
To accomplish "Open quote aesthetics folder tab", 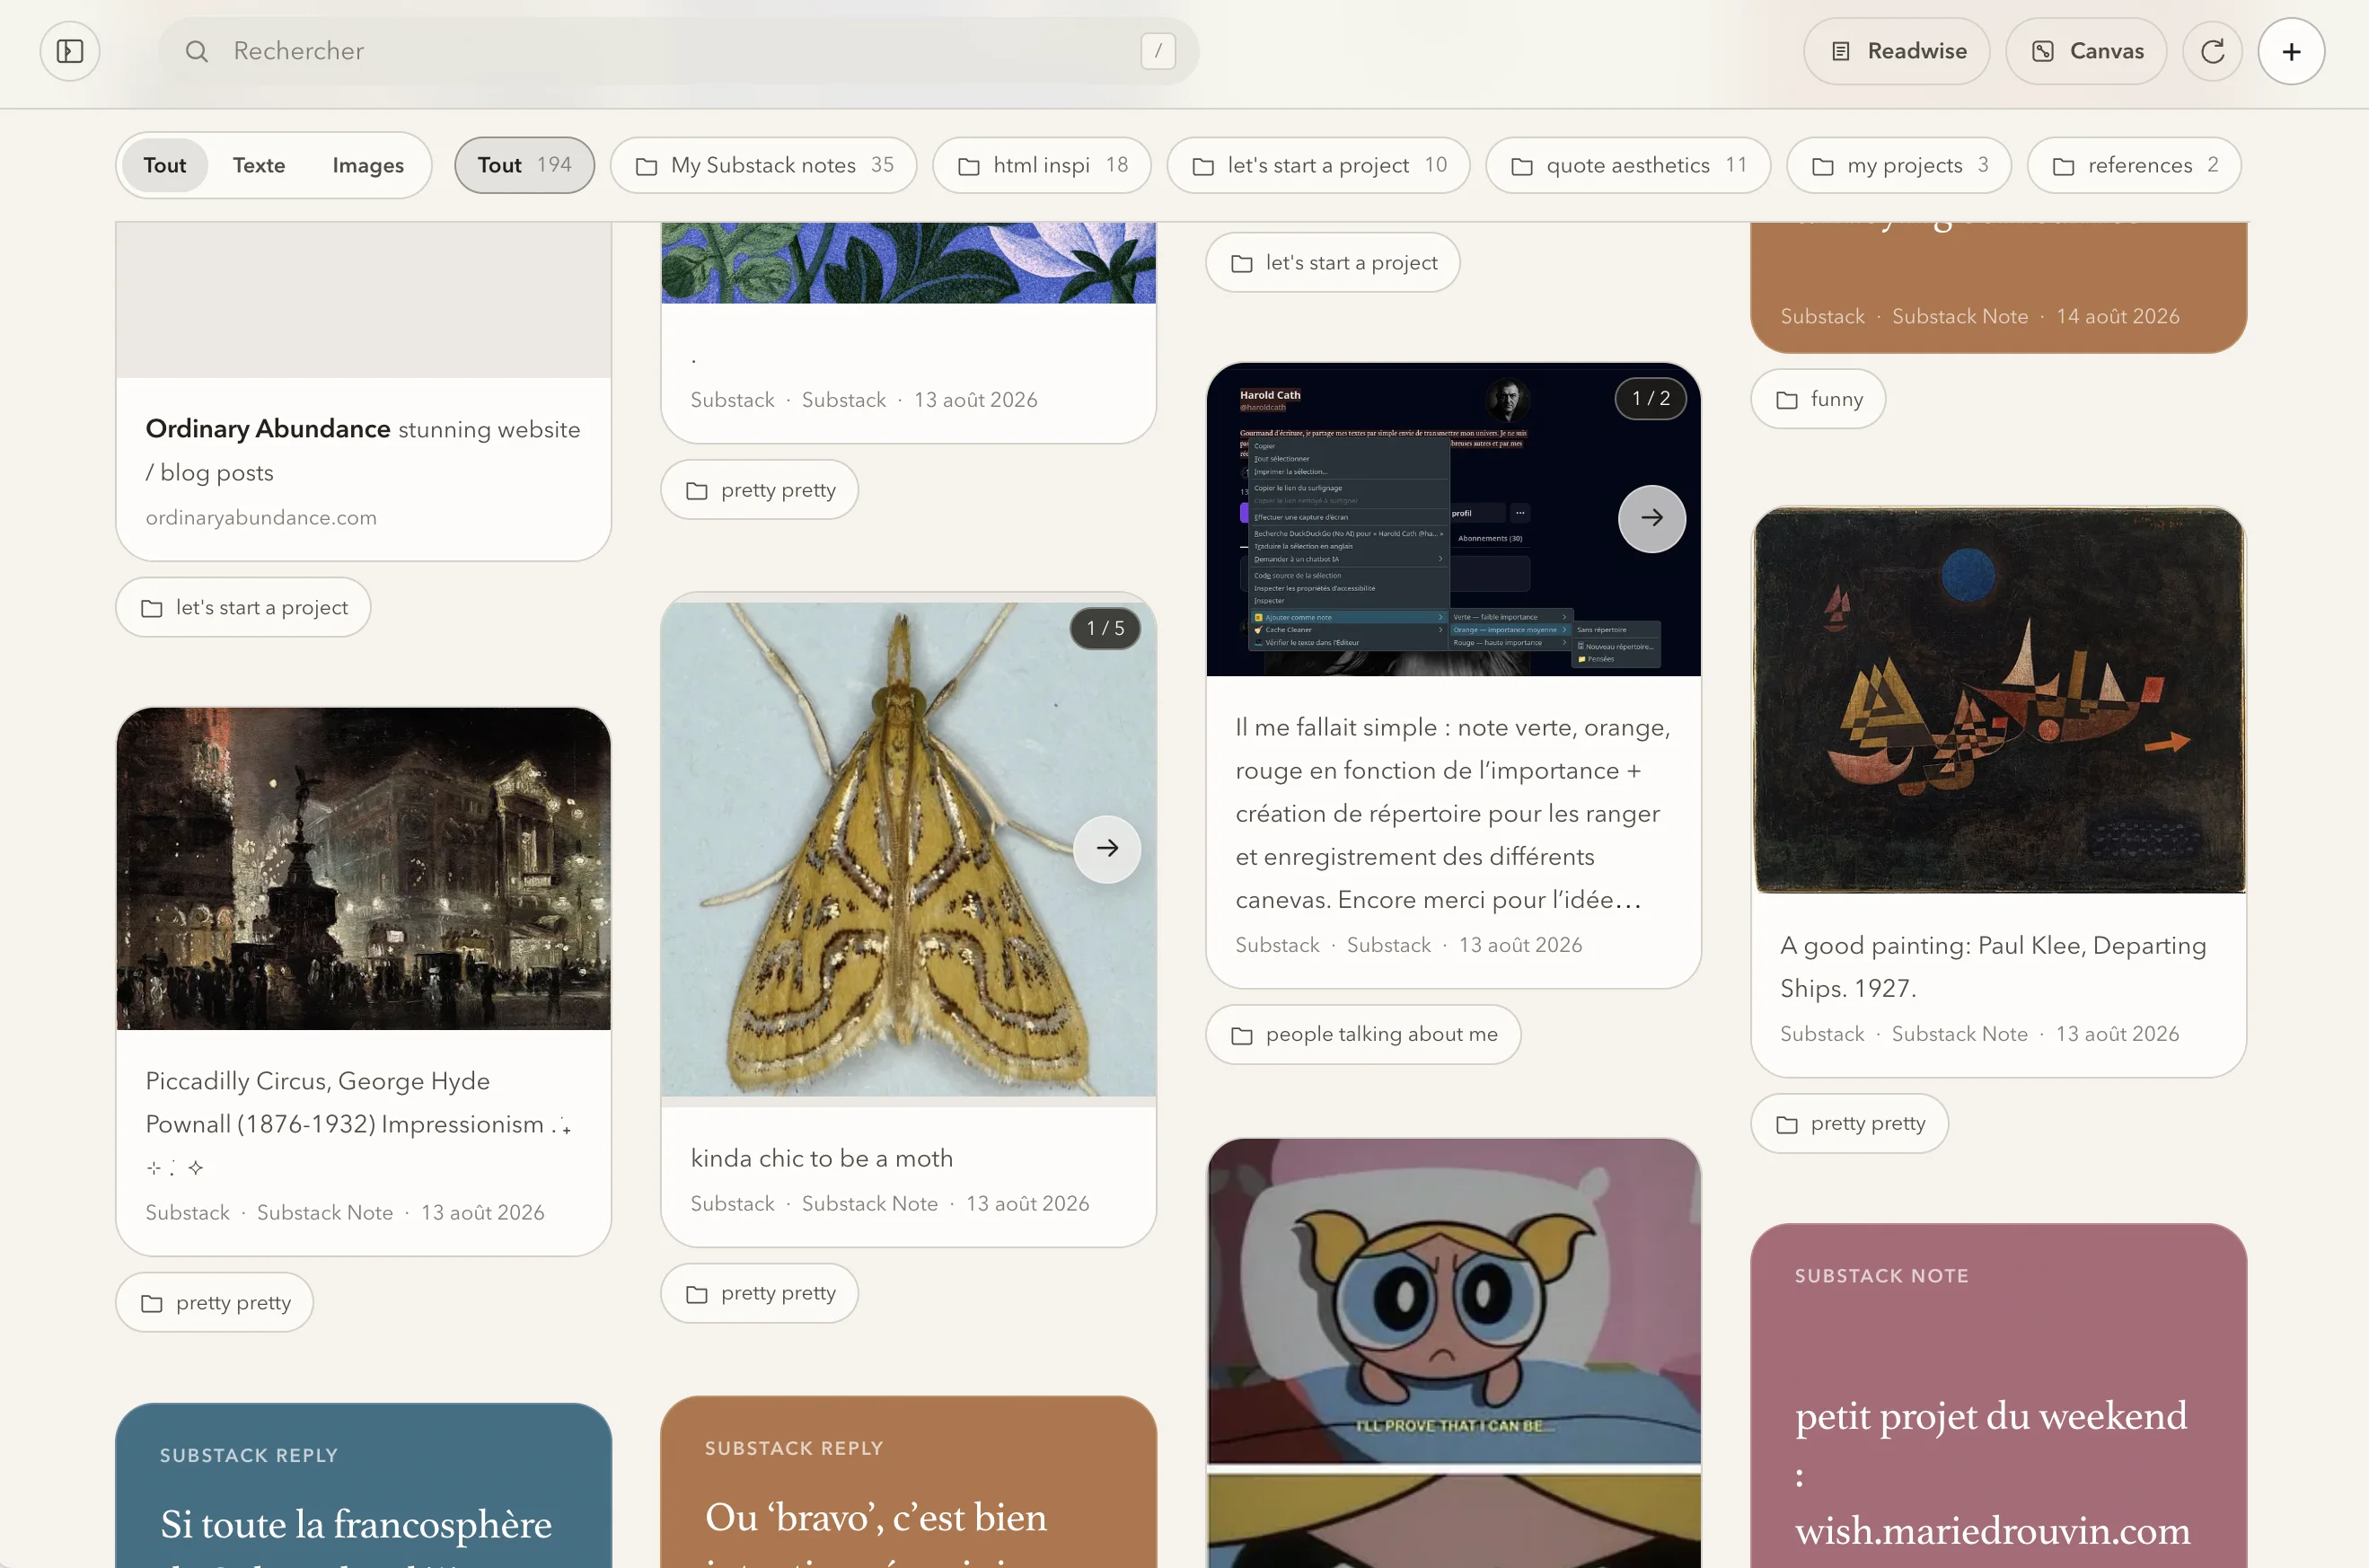I will pos(1628,165).
